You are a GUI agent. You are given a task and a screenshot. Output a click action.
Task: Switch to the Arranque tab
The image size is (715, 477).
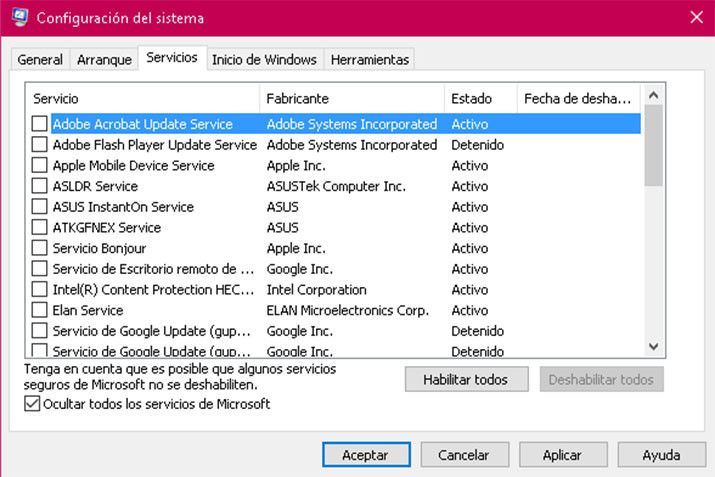(x=104, y=60)
